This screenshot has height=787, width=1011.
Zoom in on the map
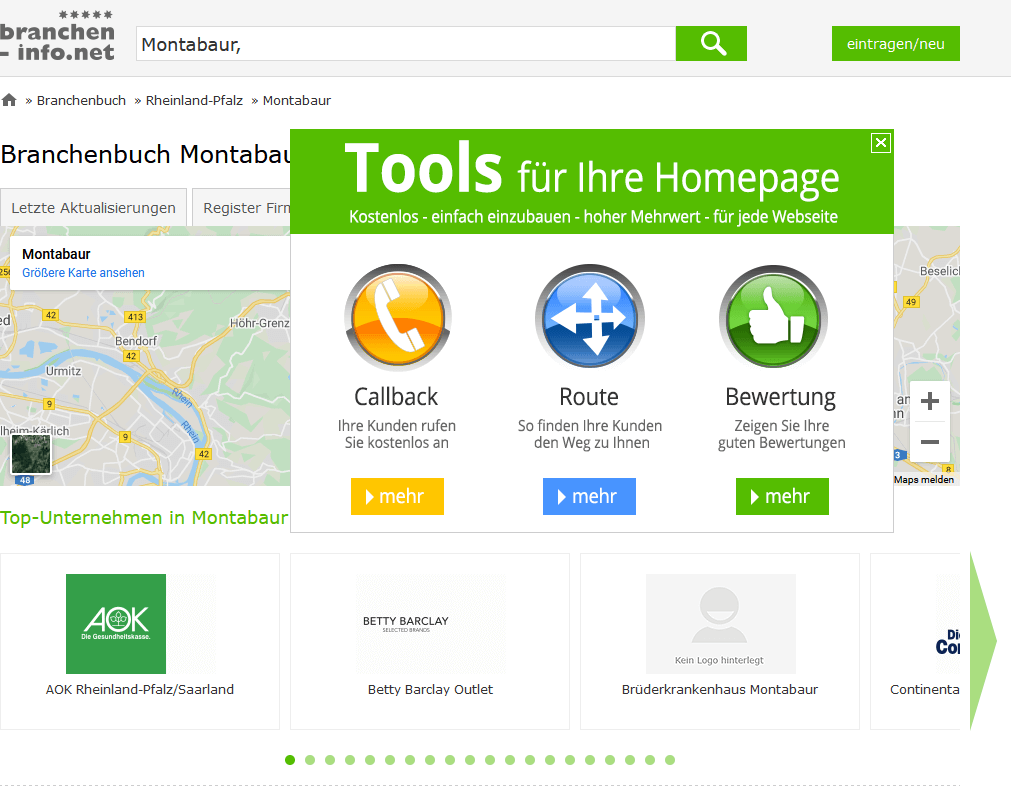tap(929, 402)
